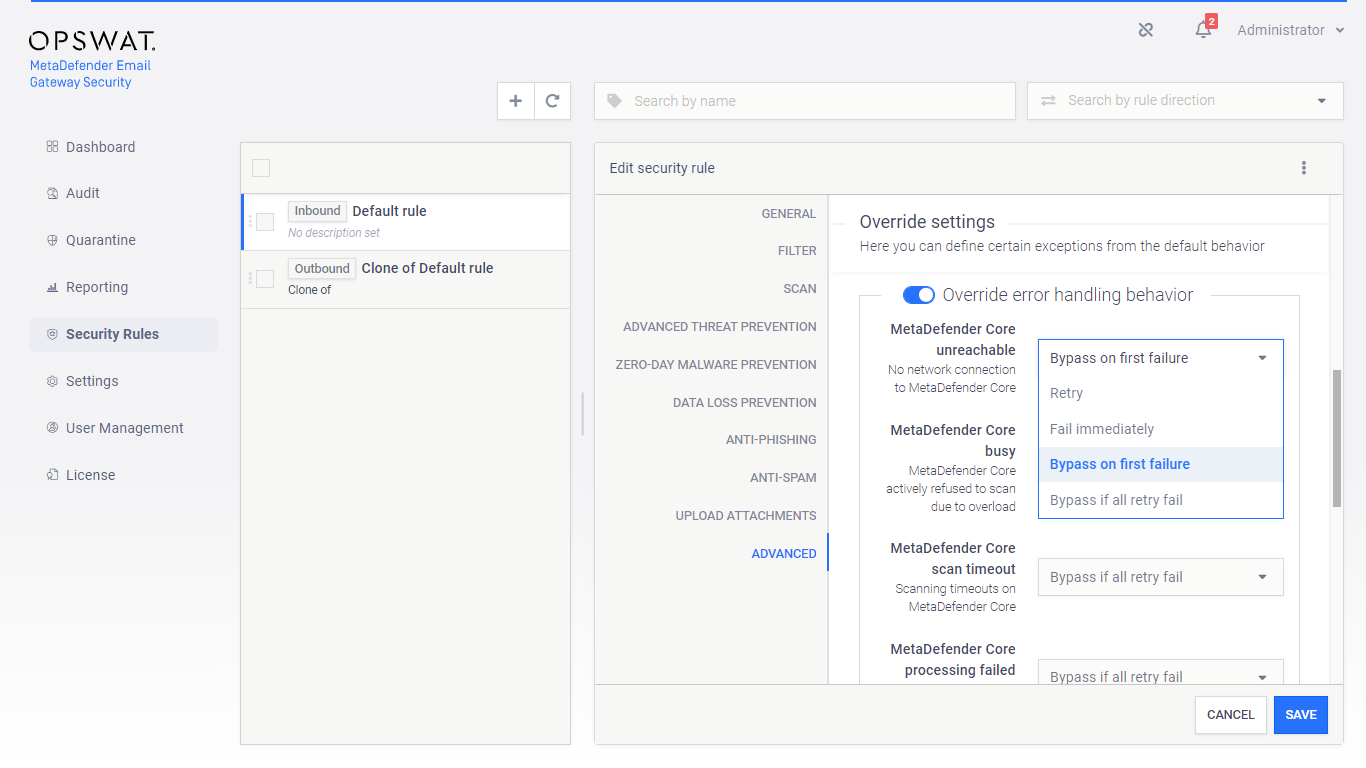This screenshot has width=1366, height=768.
Task: Add a new security rule with plus icon
Action: pyautogui.click(x=516, y=101)
